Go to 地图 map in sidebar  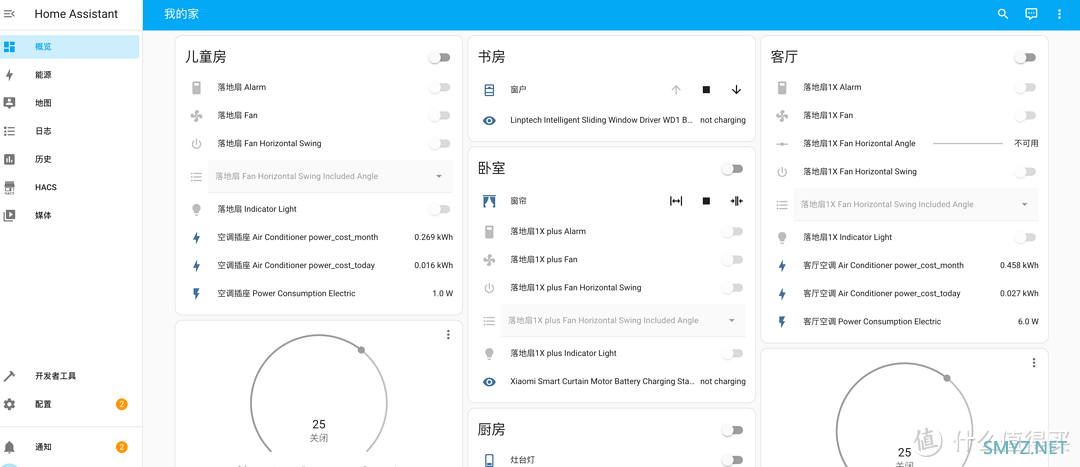[x=70, y=103]
